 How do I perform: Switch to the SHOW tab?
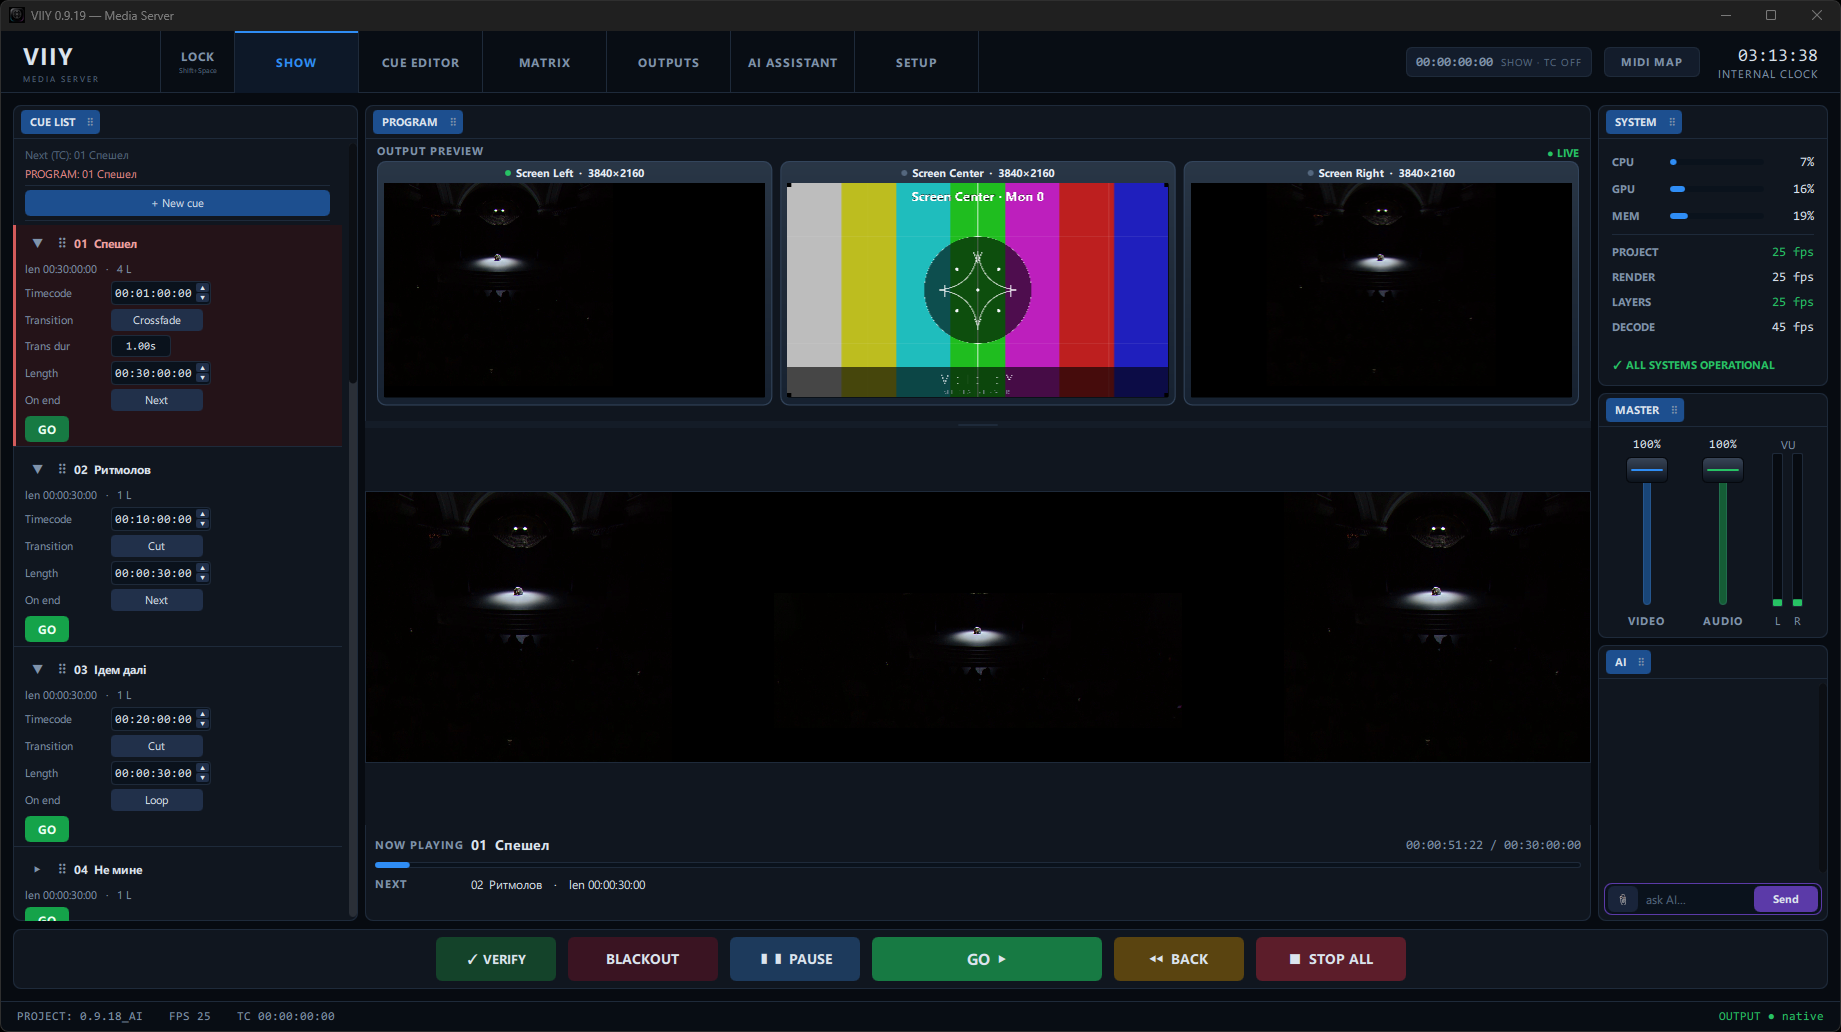pos(296,62)
